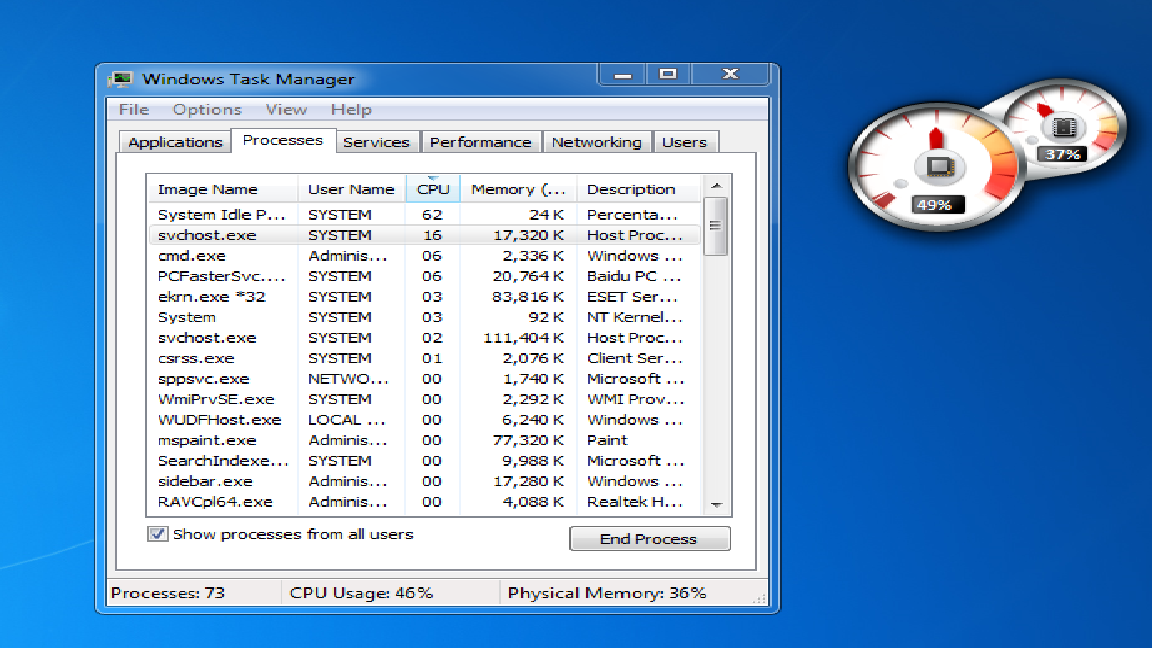Viewport: 1152px width, 648px height.
Task: Switch to the Applications tab
Action: pyautogui.click(x=175, y=142)
